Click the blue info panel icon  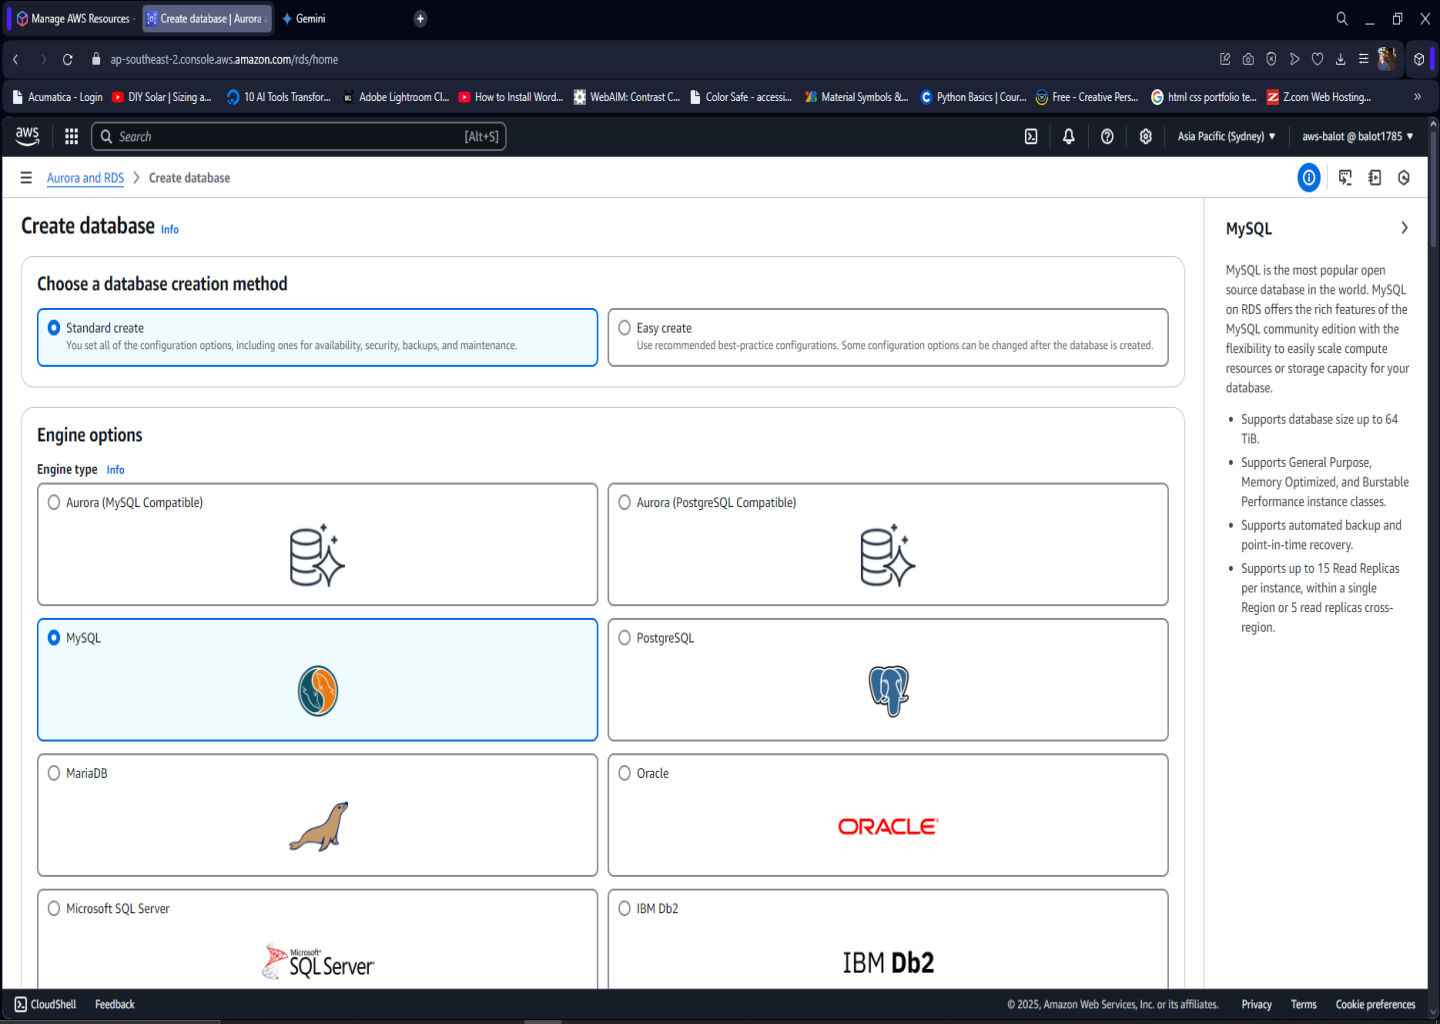pyautogui.click(x=1309, y=178)
